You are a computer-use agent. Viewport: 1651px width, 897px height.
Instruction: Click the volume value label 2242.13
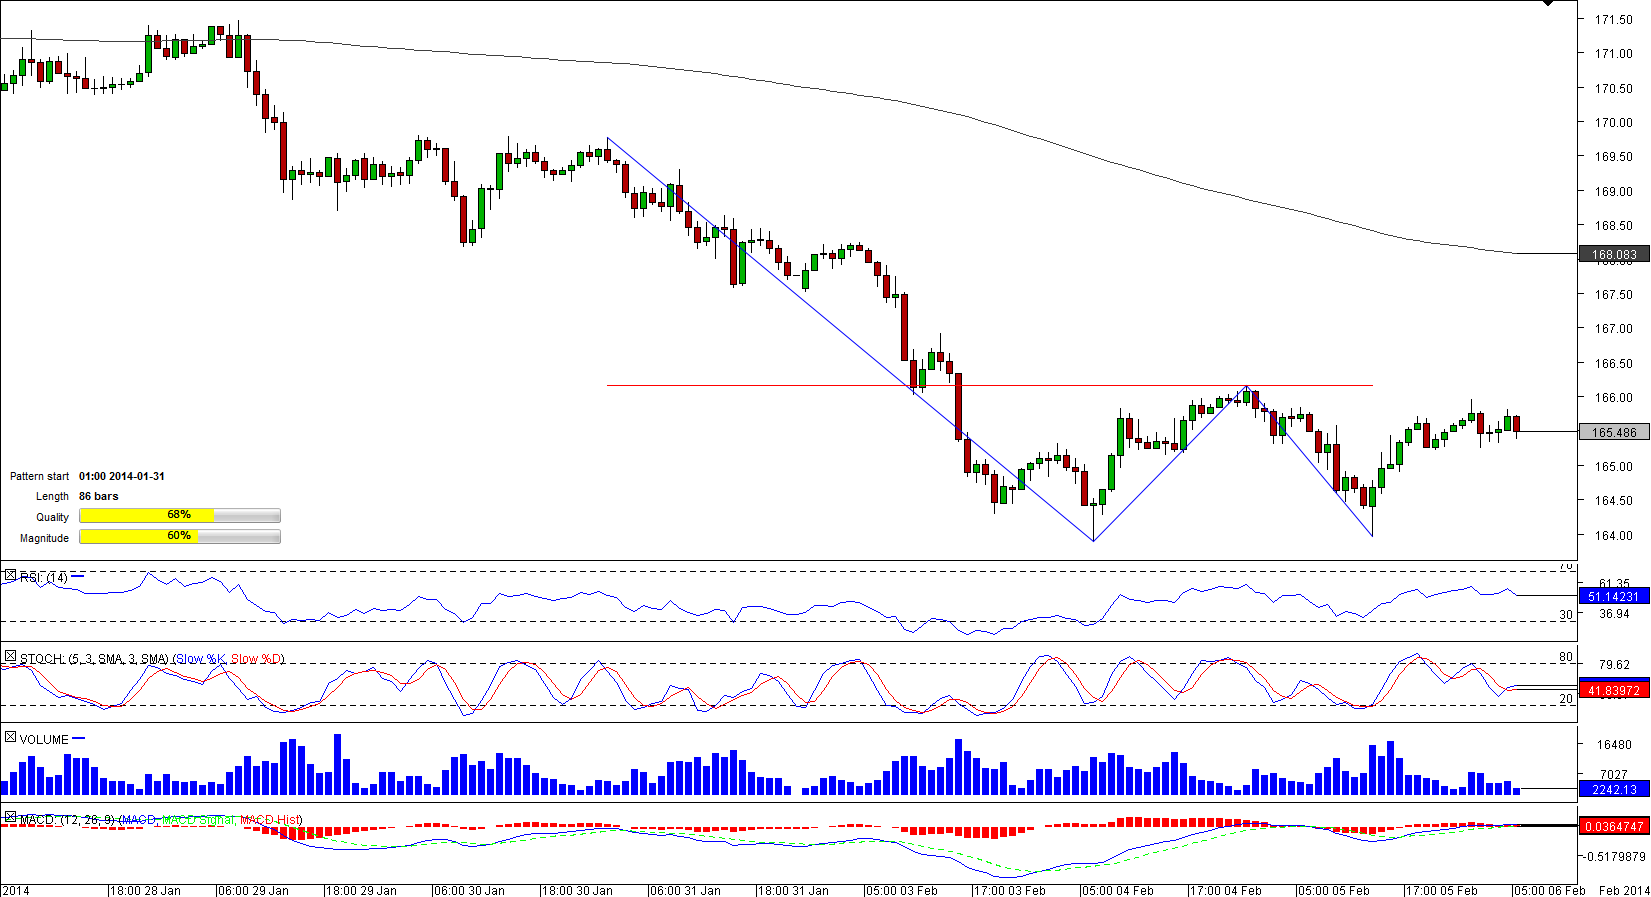(x=1614, y=790)
